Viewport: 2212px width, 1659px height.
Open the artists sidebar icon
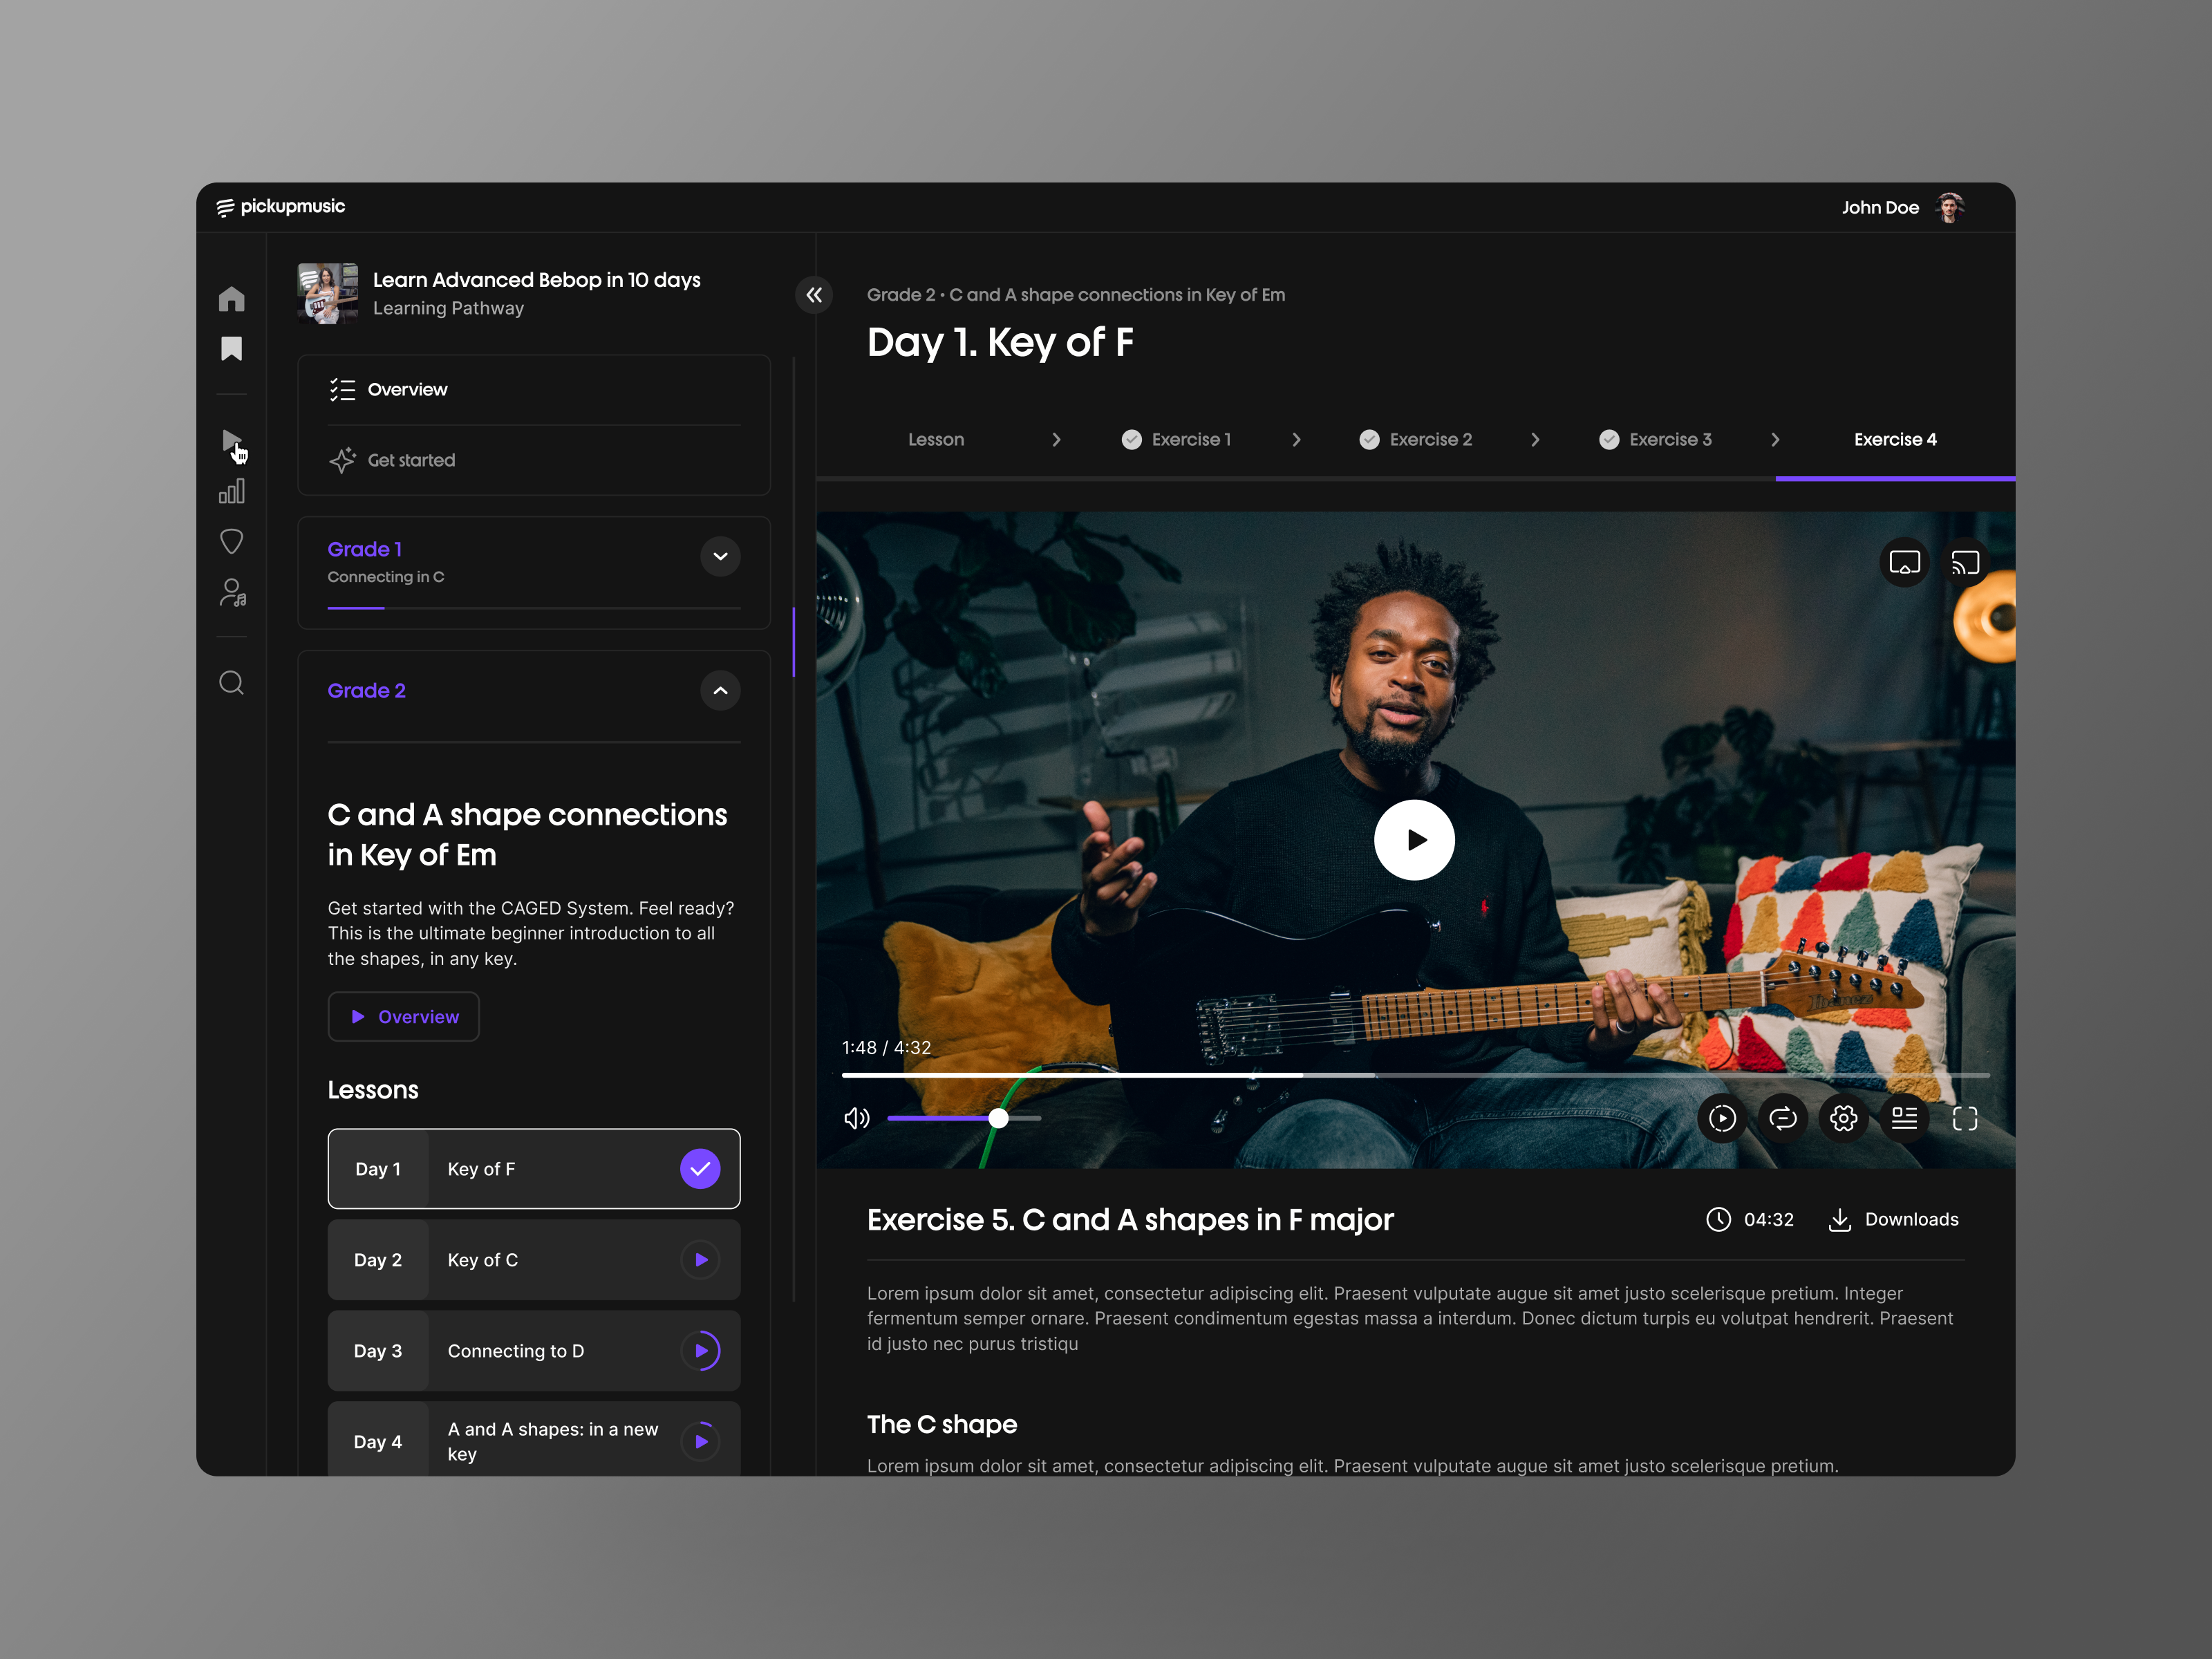point(232,592)
